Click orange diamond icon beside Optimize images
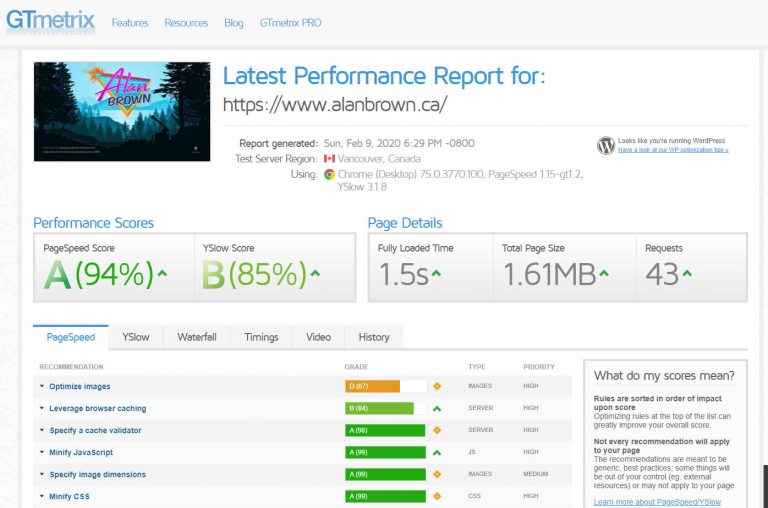 pos(437,386)
